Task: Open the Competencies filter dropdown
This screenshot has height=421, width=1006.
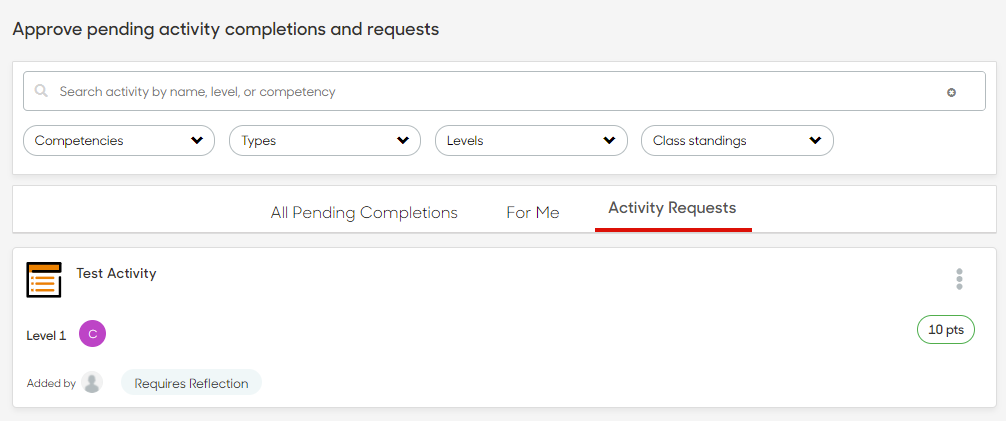Action: click(x=119, y=141)
